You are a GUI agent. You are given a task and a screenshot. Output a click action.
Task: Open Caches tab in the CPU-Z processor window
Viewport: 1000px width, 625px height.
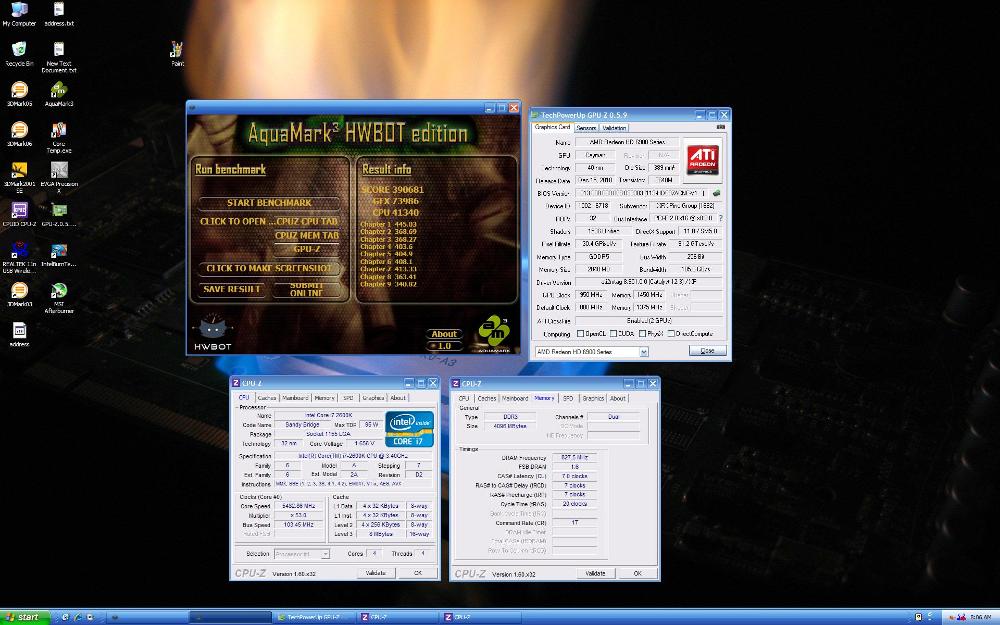(267, 398)
